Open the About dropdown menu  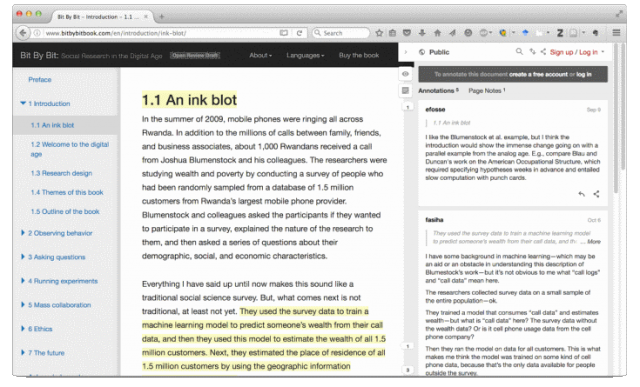pos(260,55)
